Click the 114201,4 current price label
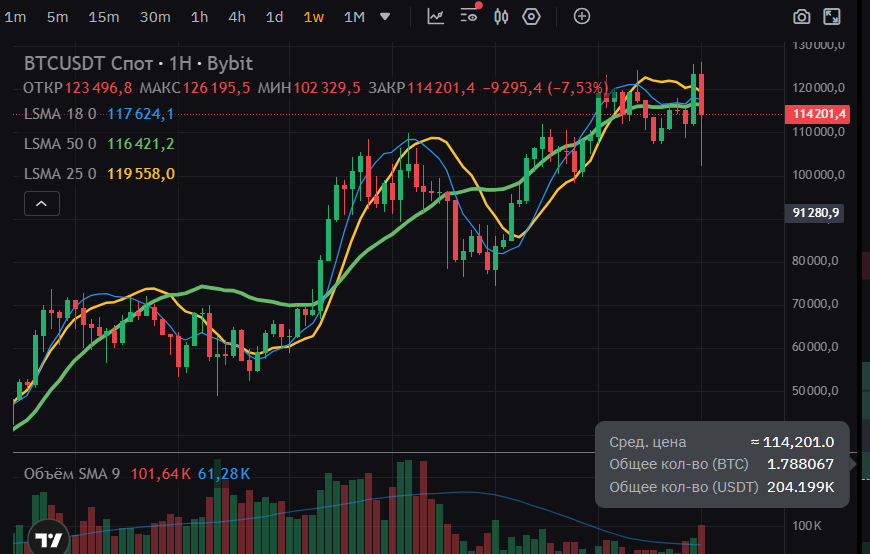870x554 pixels. pyautogui.click(x=819, y=114)
